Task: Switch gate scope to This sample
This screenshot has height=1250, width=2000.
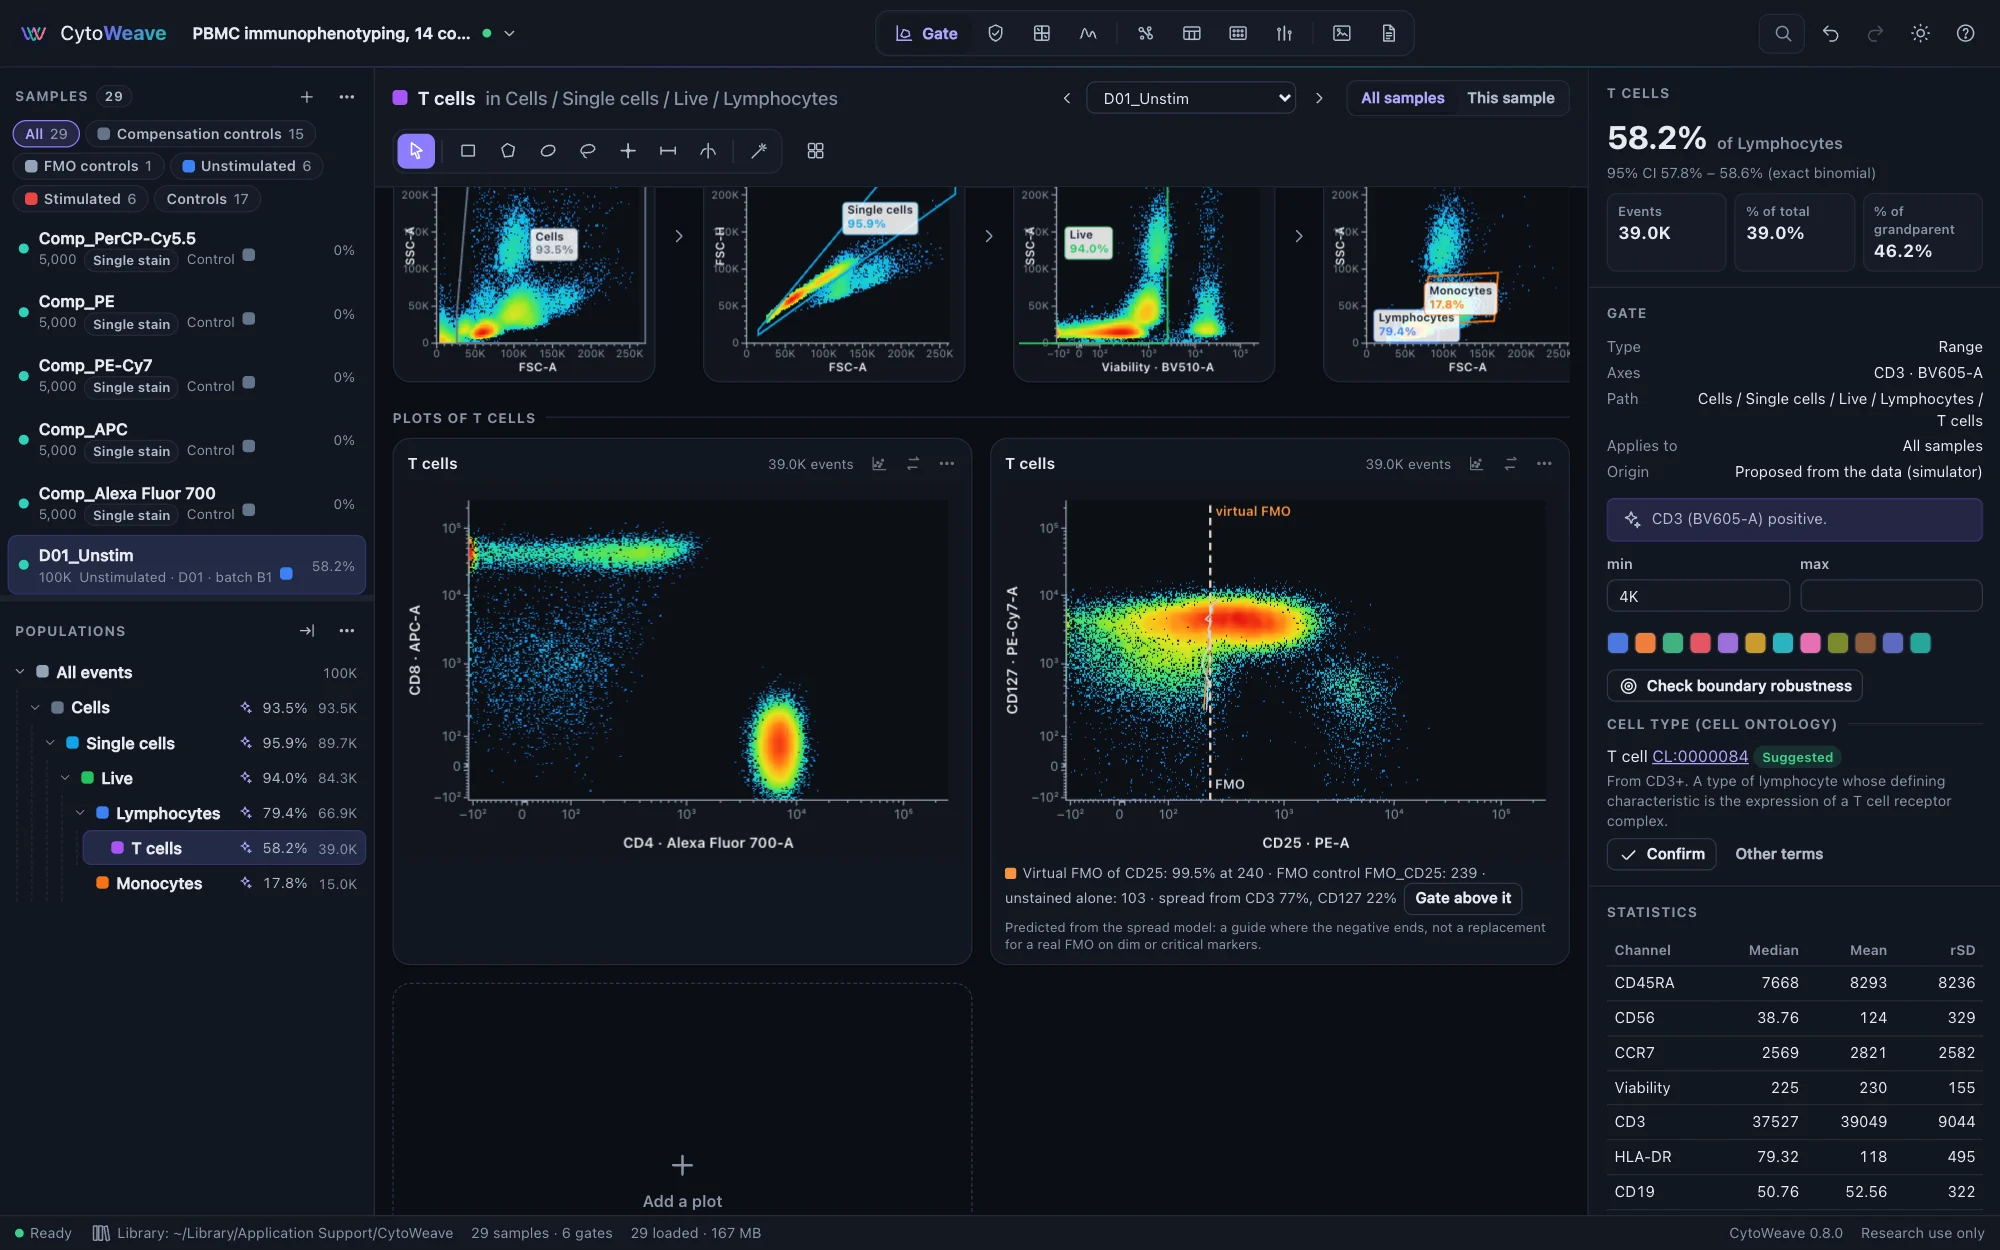Action: coord(1510,98)
